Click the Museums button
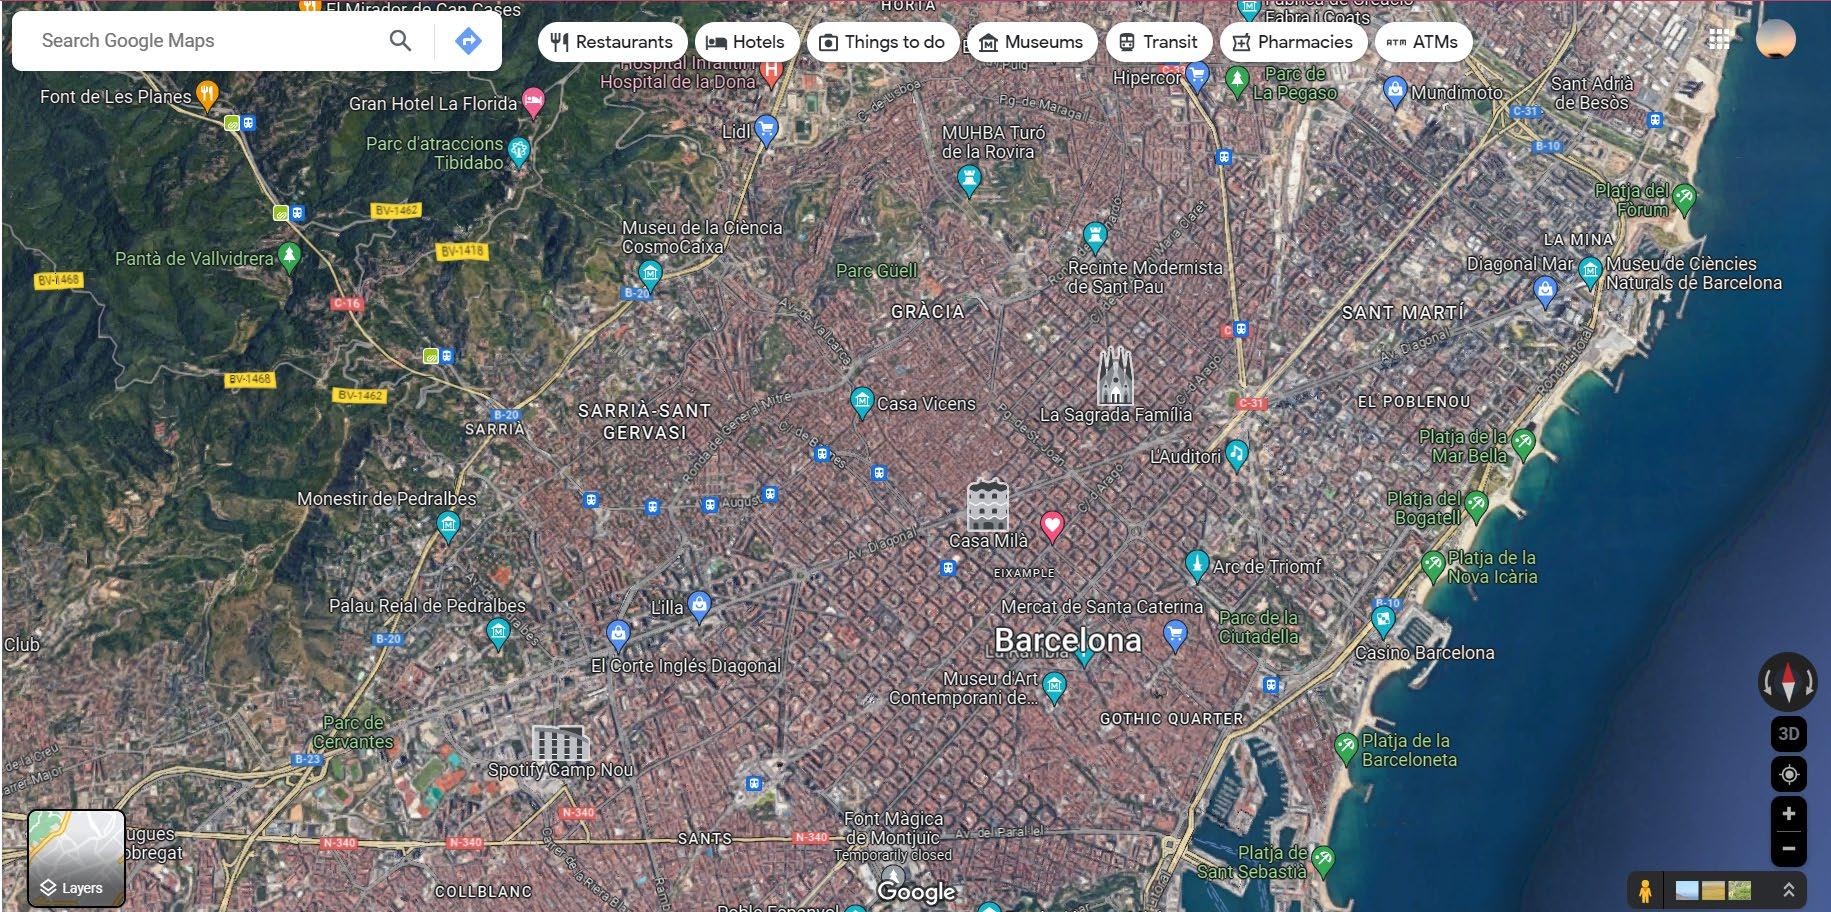This screenshot has height=912, width=1831. (x=1031, y=42)
